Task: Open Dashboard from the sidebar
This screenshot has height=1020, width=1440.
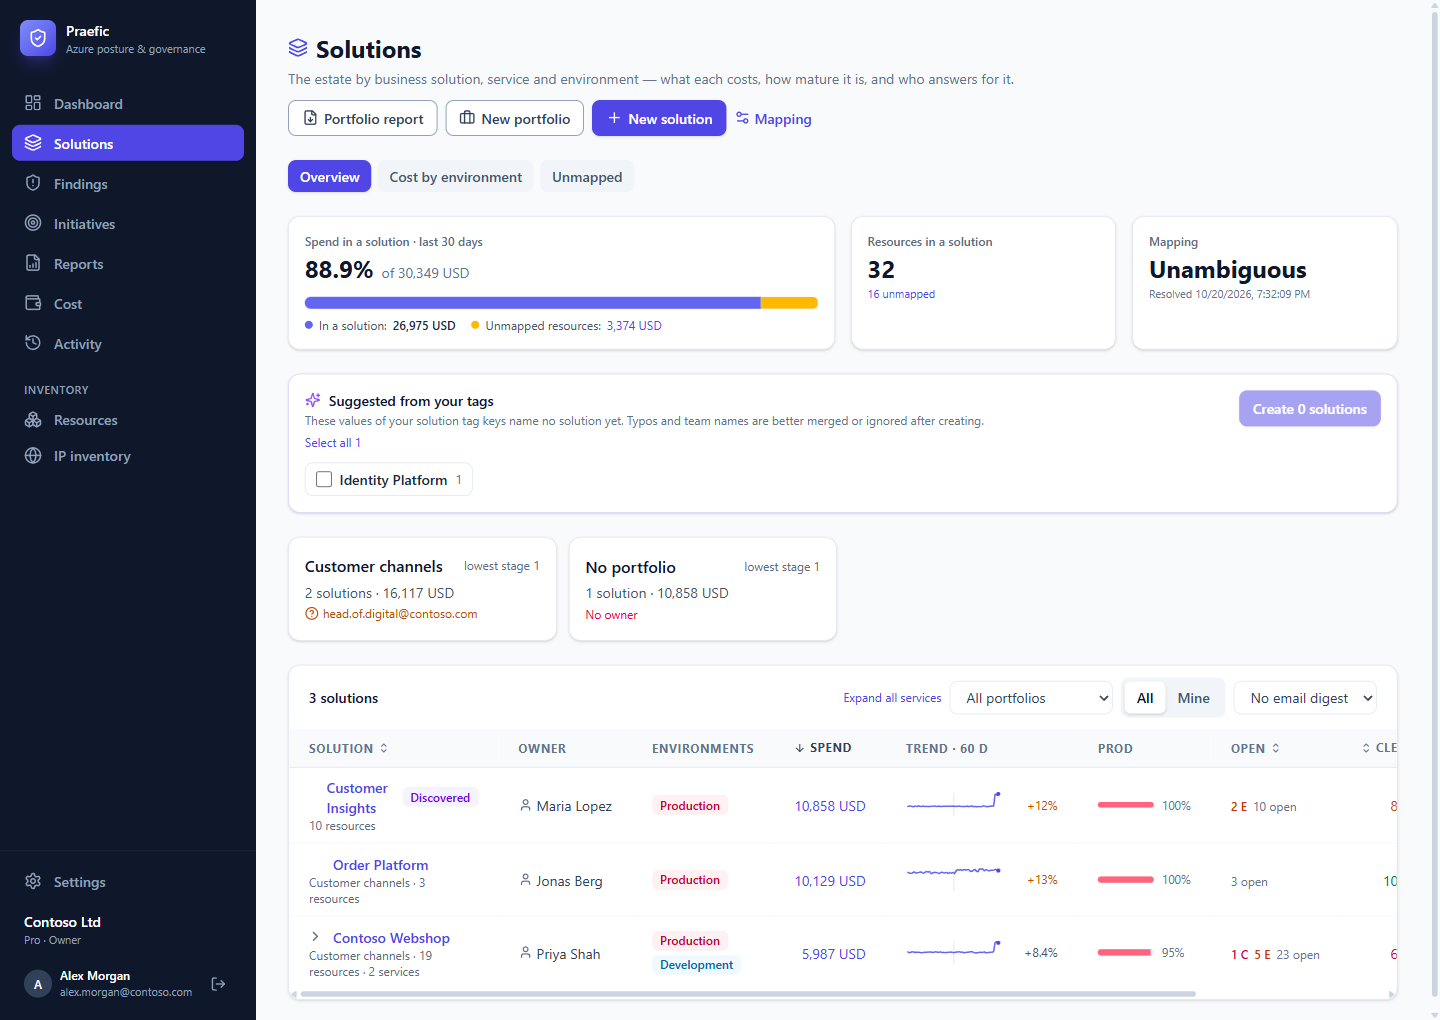Action: pyautogui.click(x=128, y=103)
